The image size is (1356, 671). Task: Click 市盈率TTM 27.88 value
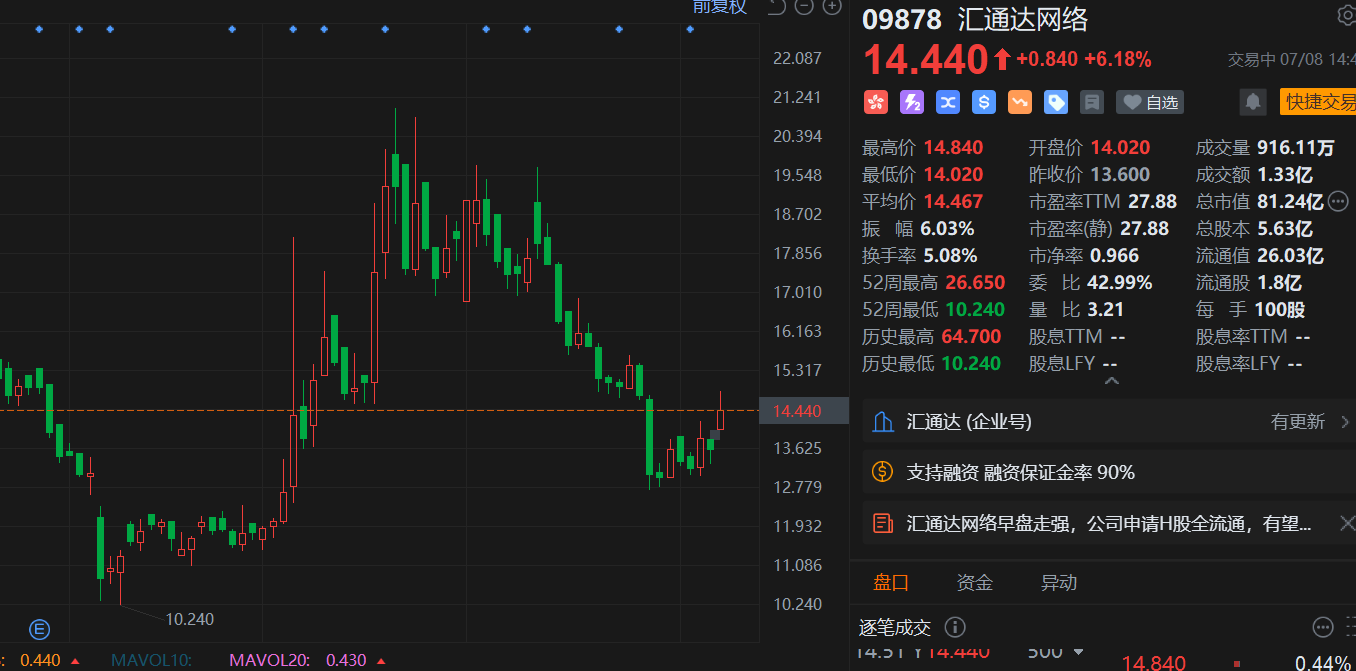pyautogui.click(x=1152, y=201)
